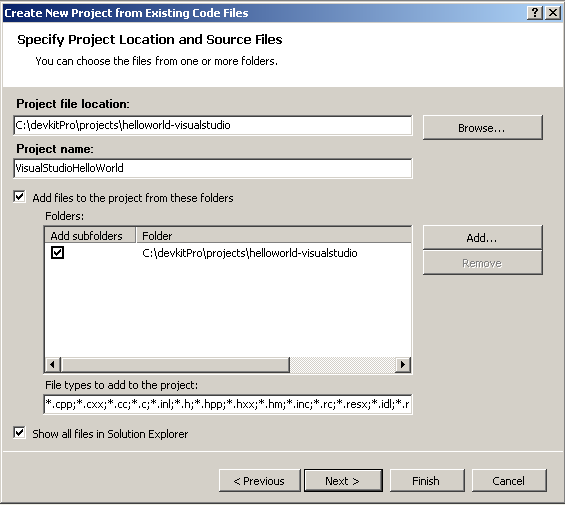Viewport: 565px width, 505px height.
Task: Click the right scroll arrow in folders list
Action: coord(403,364)
